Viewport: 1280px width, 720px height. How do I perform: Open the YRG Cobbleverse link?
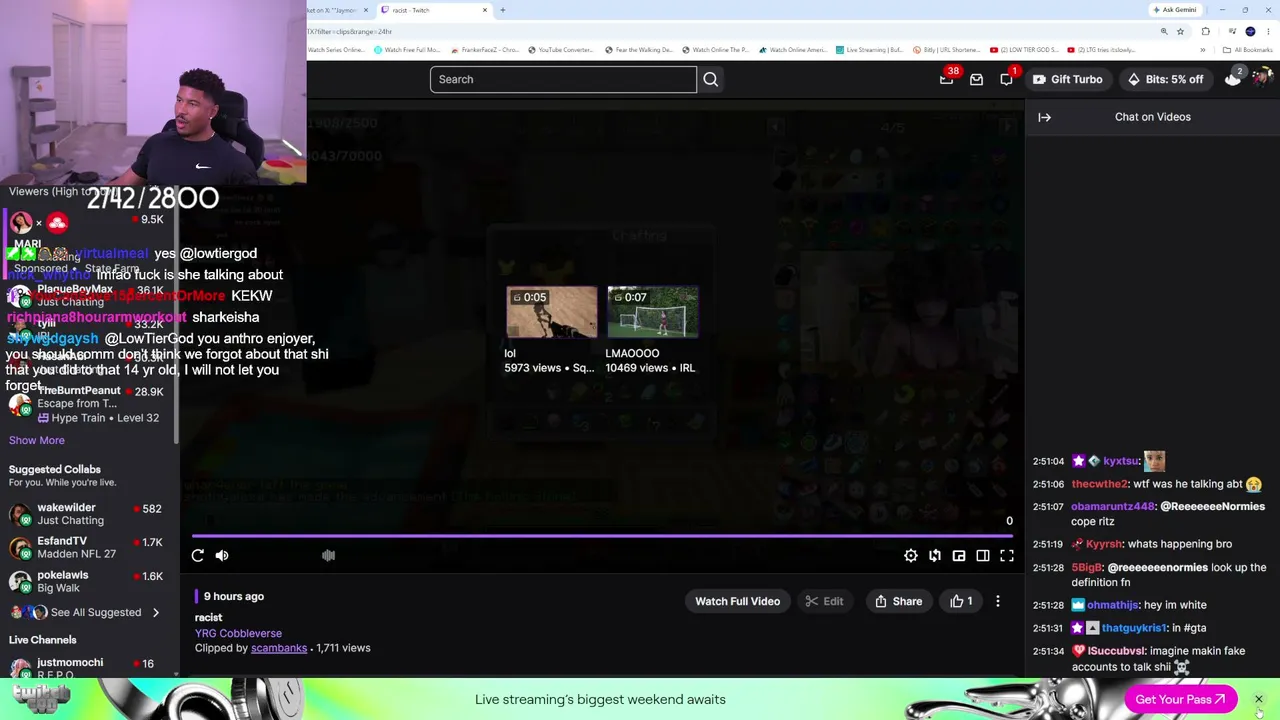click(238, 633)
